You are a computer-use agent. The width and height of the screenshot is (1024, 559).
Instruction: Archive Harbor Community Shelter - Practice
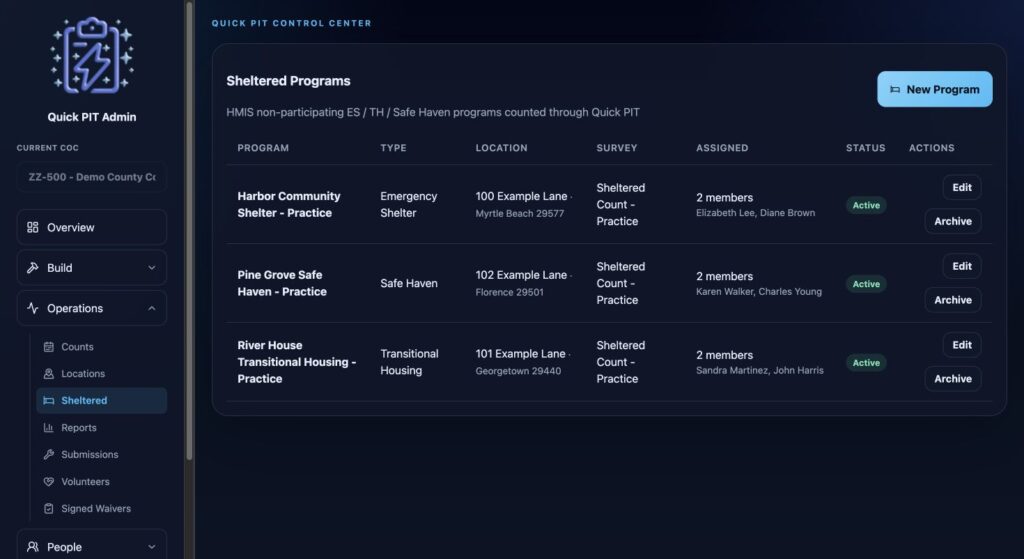coord(953,221)
